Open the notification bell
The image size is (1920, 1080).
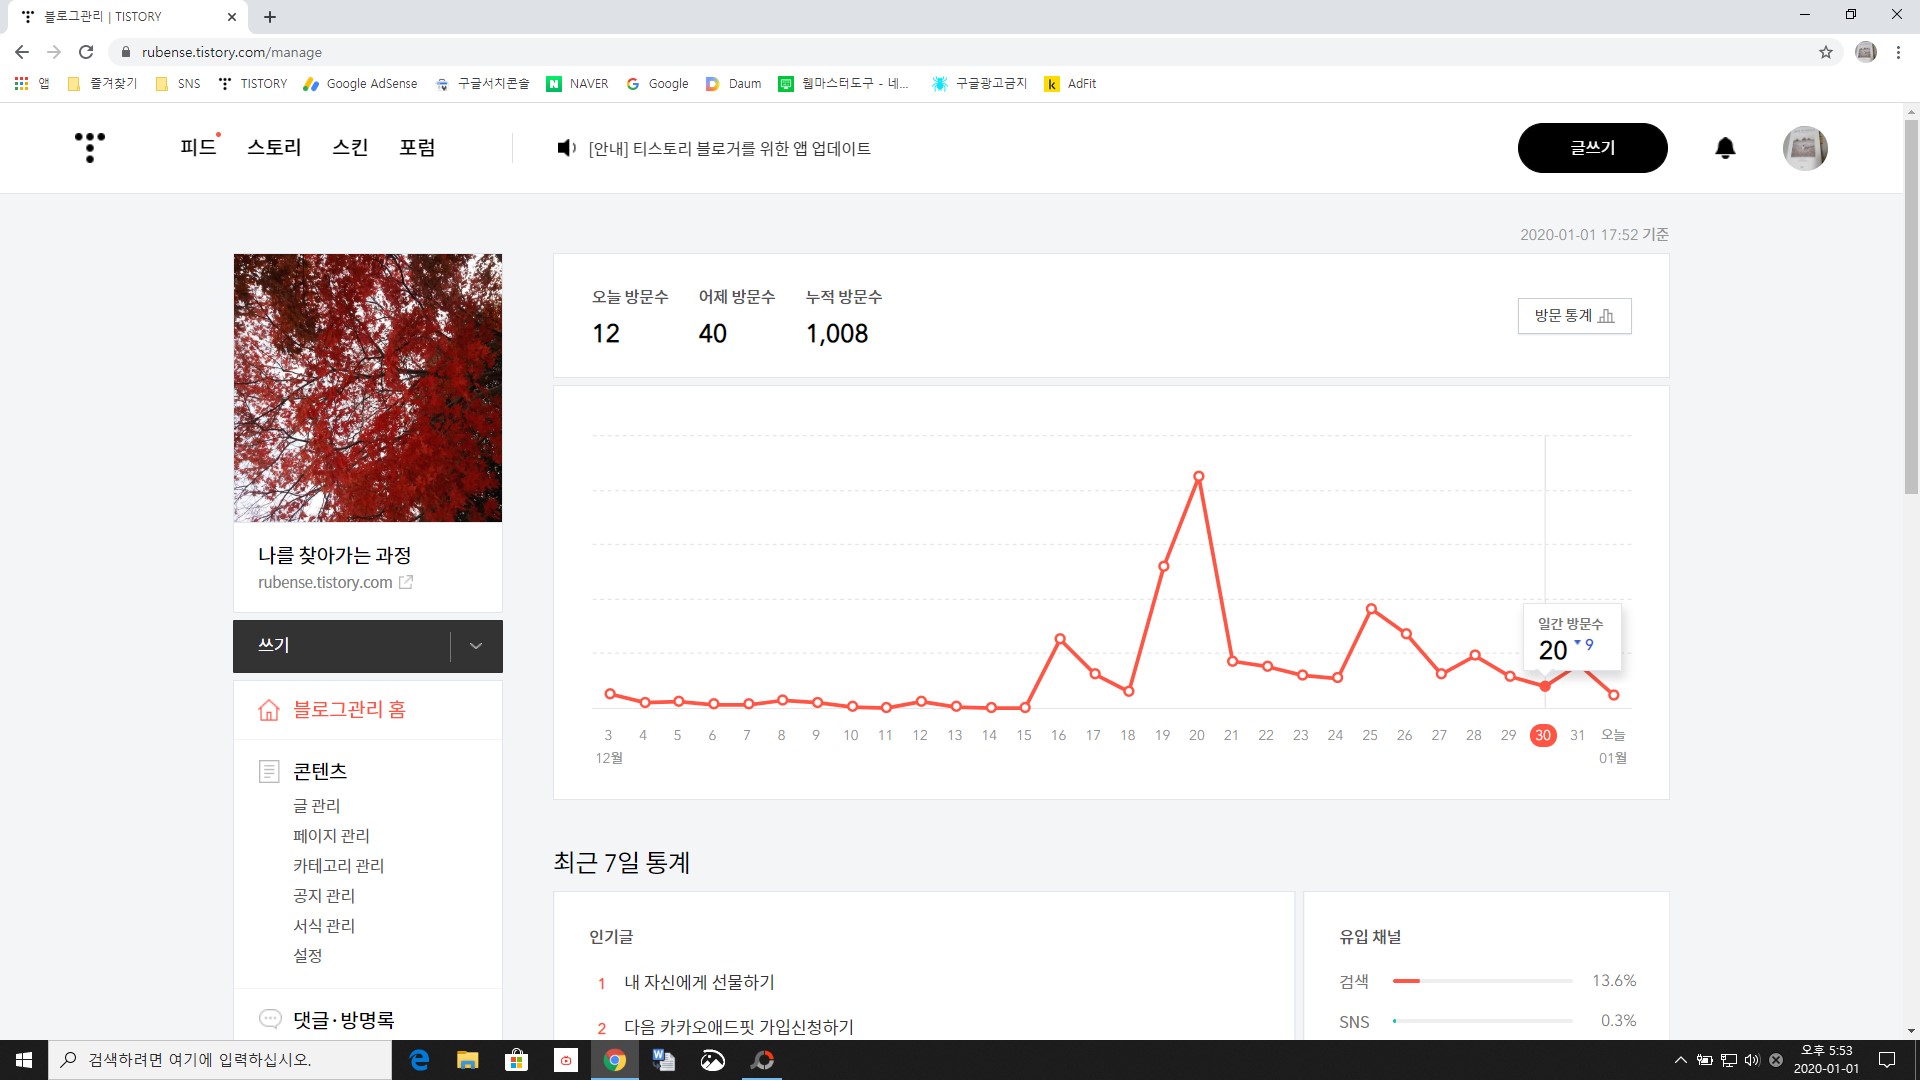1725,148
